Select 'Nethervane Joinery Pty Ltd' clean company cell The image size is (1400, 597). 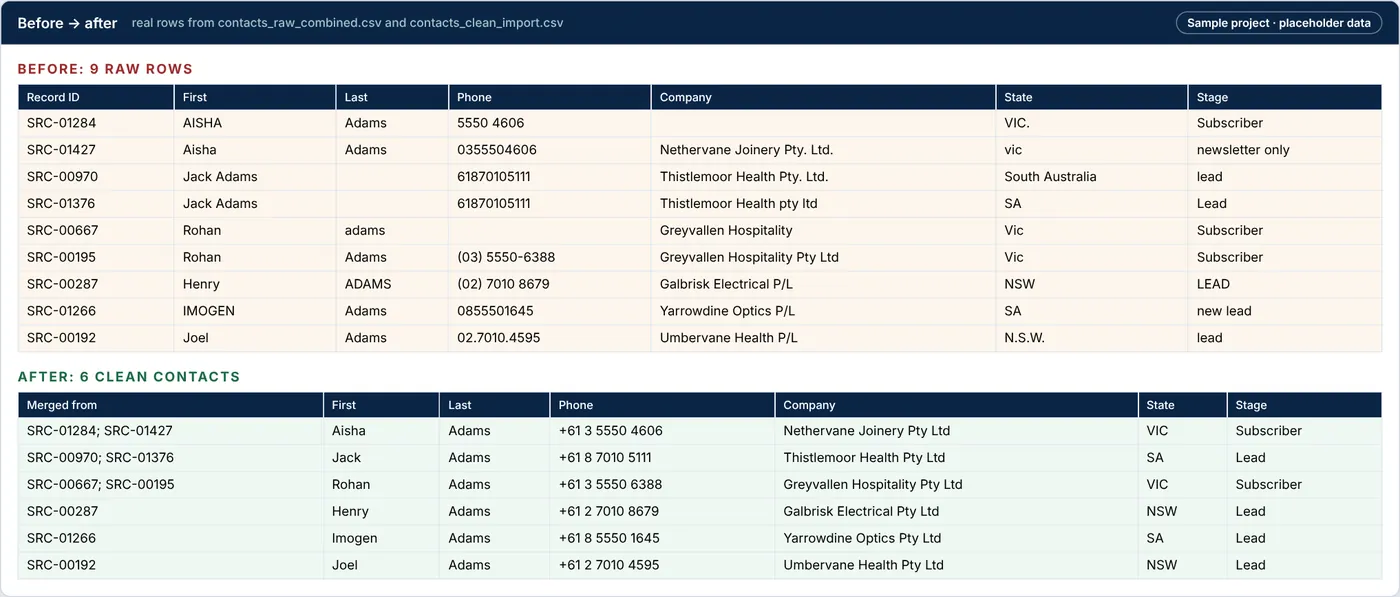click(x=957, y=431)
